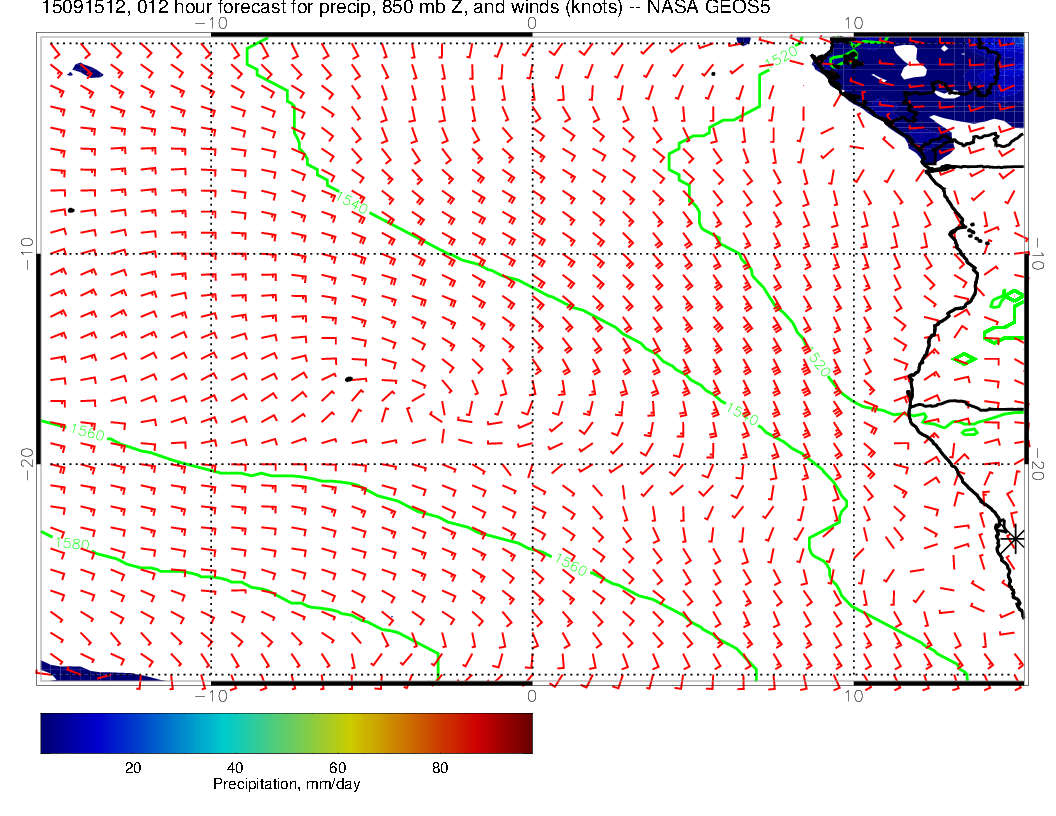1056x816 pixels.
Task: Click the "20" tick label on the color bar
Action: point(133,768)
